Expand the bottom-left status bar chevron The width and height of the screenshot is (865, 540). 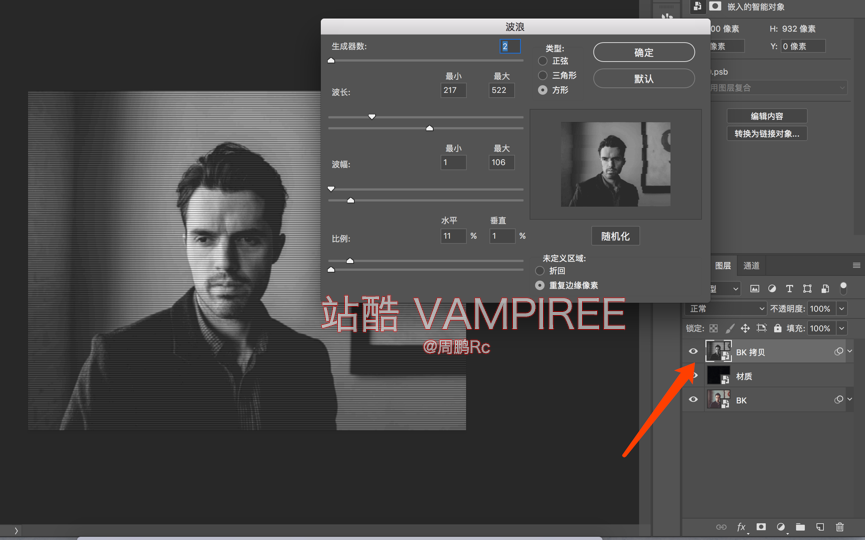(16, 531)
